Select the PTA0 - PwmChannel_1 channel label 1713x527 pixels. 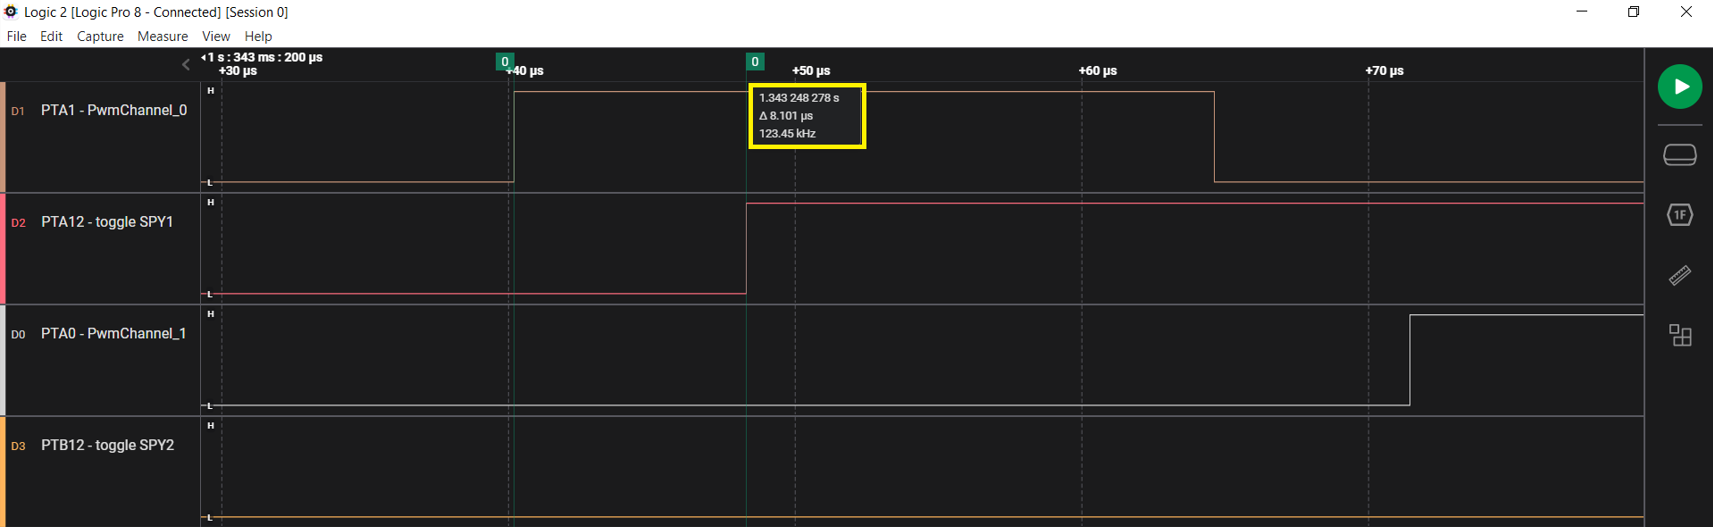(113, 333)
